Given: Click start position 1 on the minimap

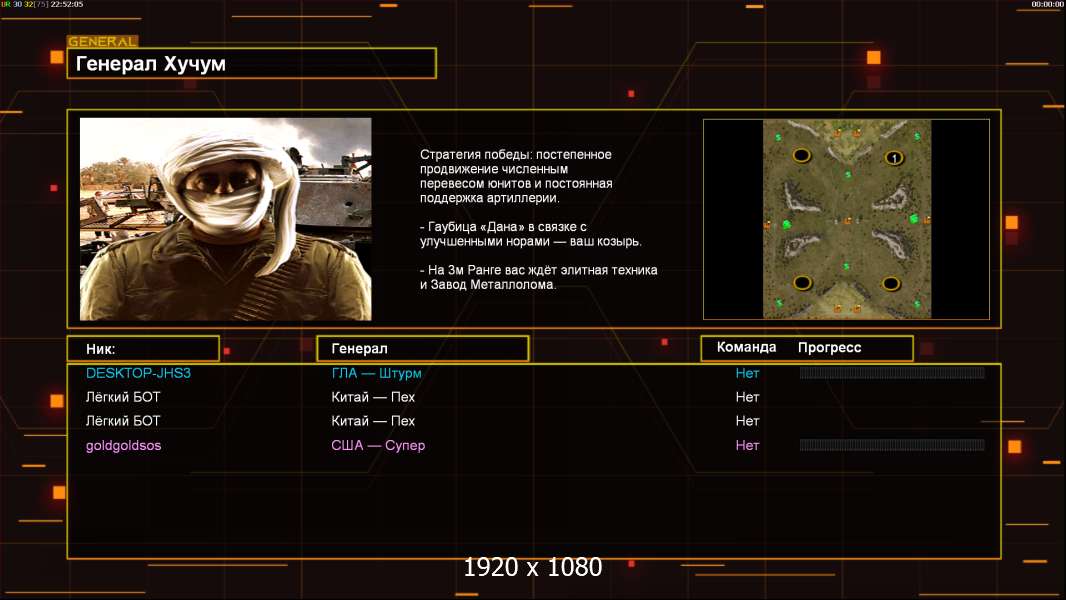Looking at the screenshot, I should pos(893,157).
